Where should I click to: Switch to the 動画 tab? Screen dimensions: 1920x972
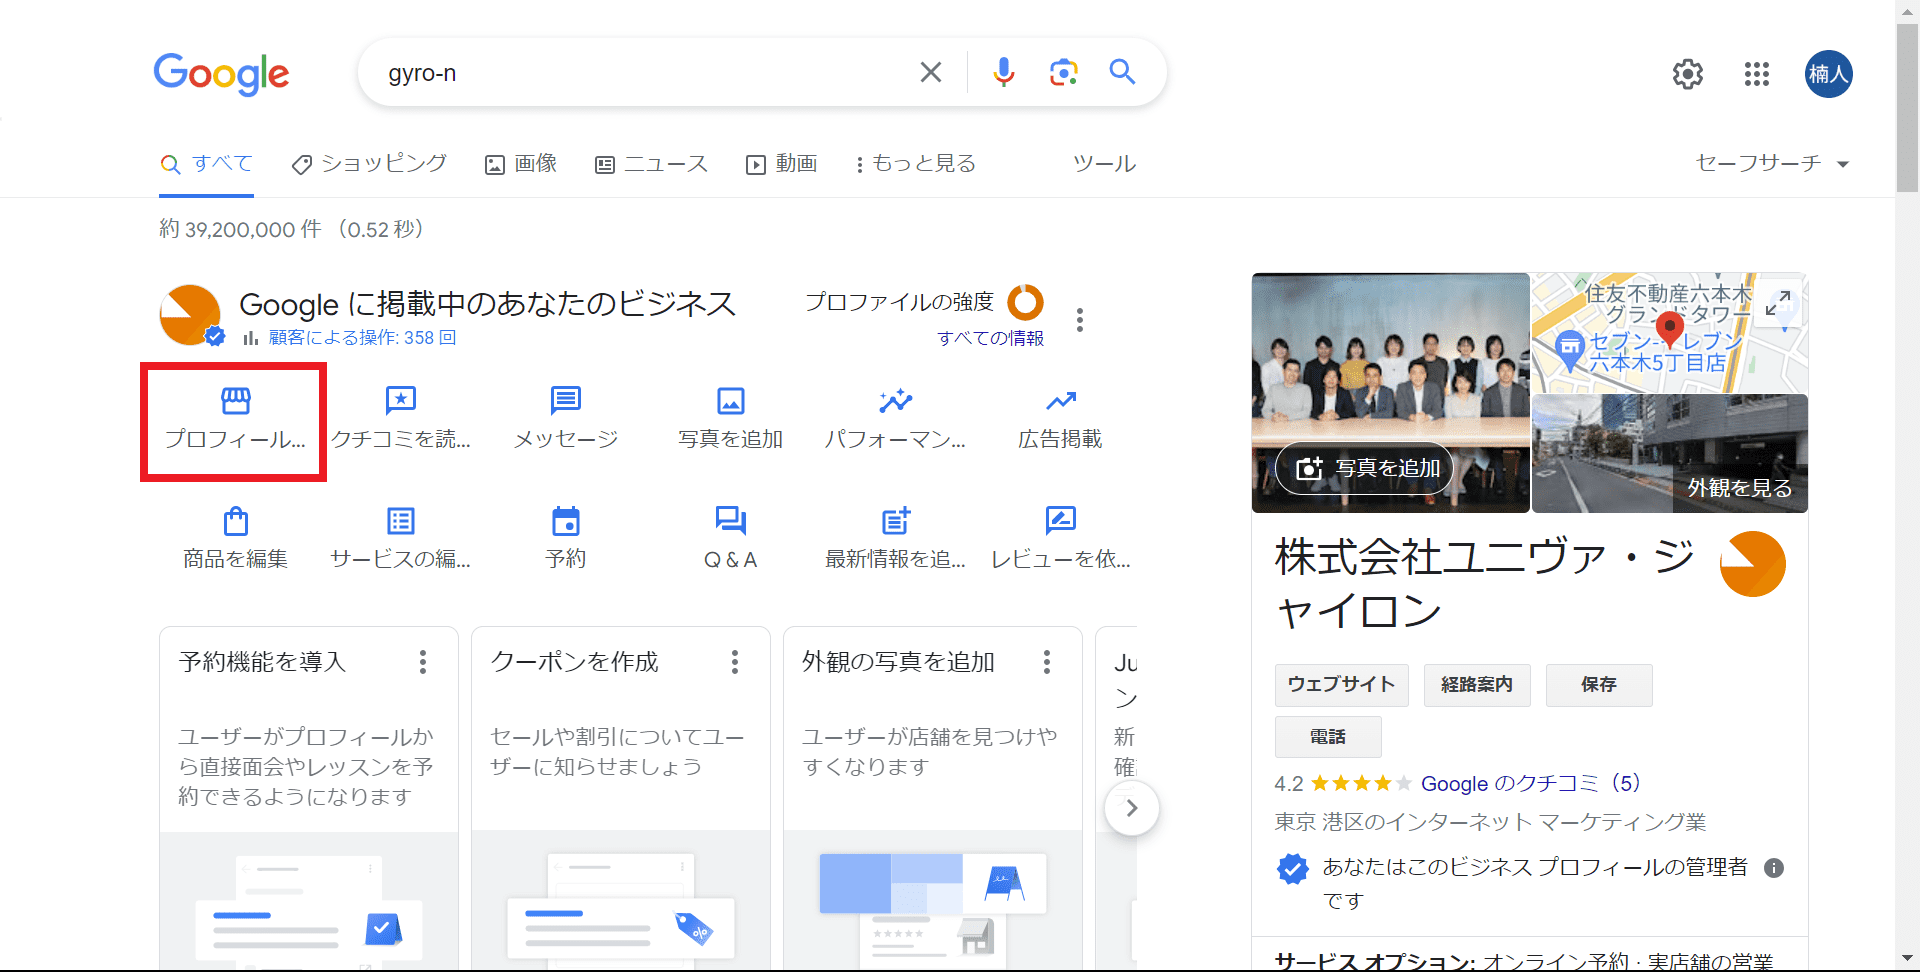tap(782, 163)
